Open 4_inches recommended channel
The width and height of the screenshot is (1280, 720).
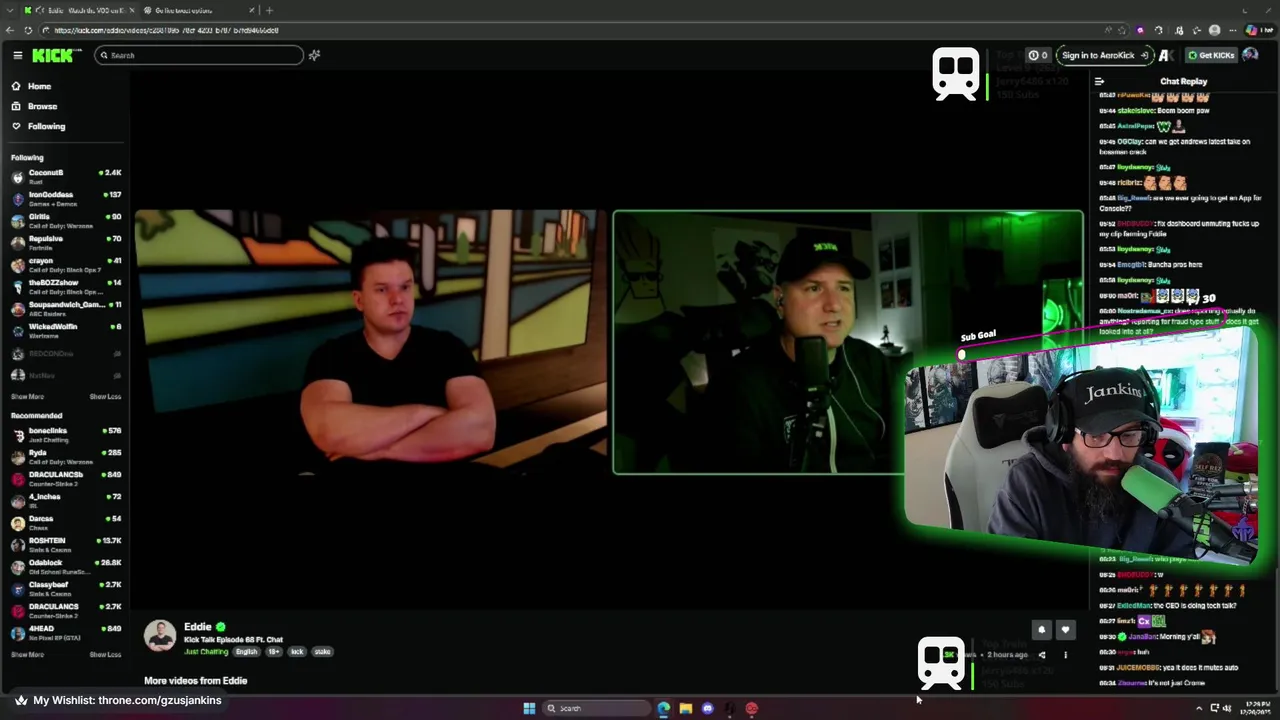(x=64, y=501)
